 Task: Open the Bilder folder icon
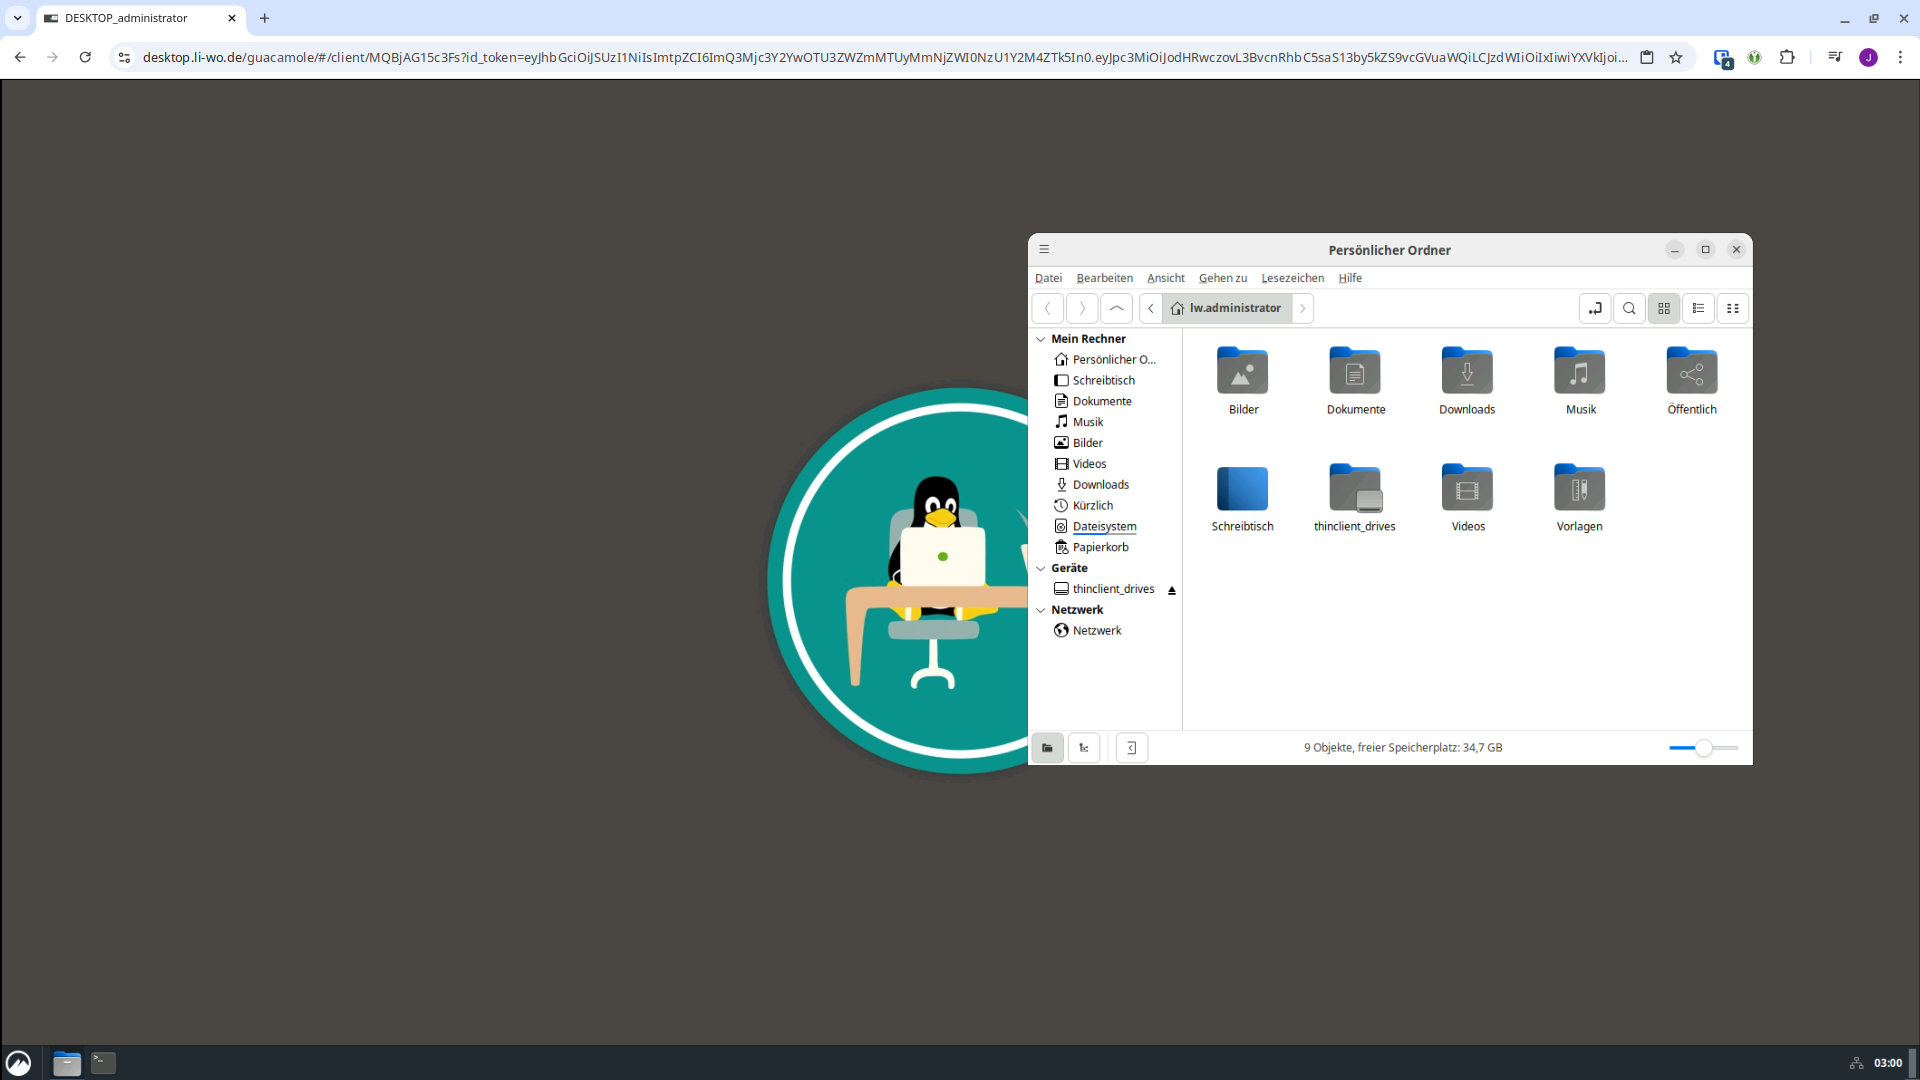[x=1242, y=371]
